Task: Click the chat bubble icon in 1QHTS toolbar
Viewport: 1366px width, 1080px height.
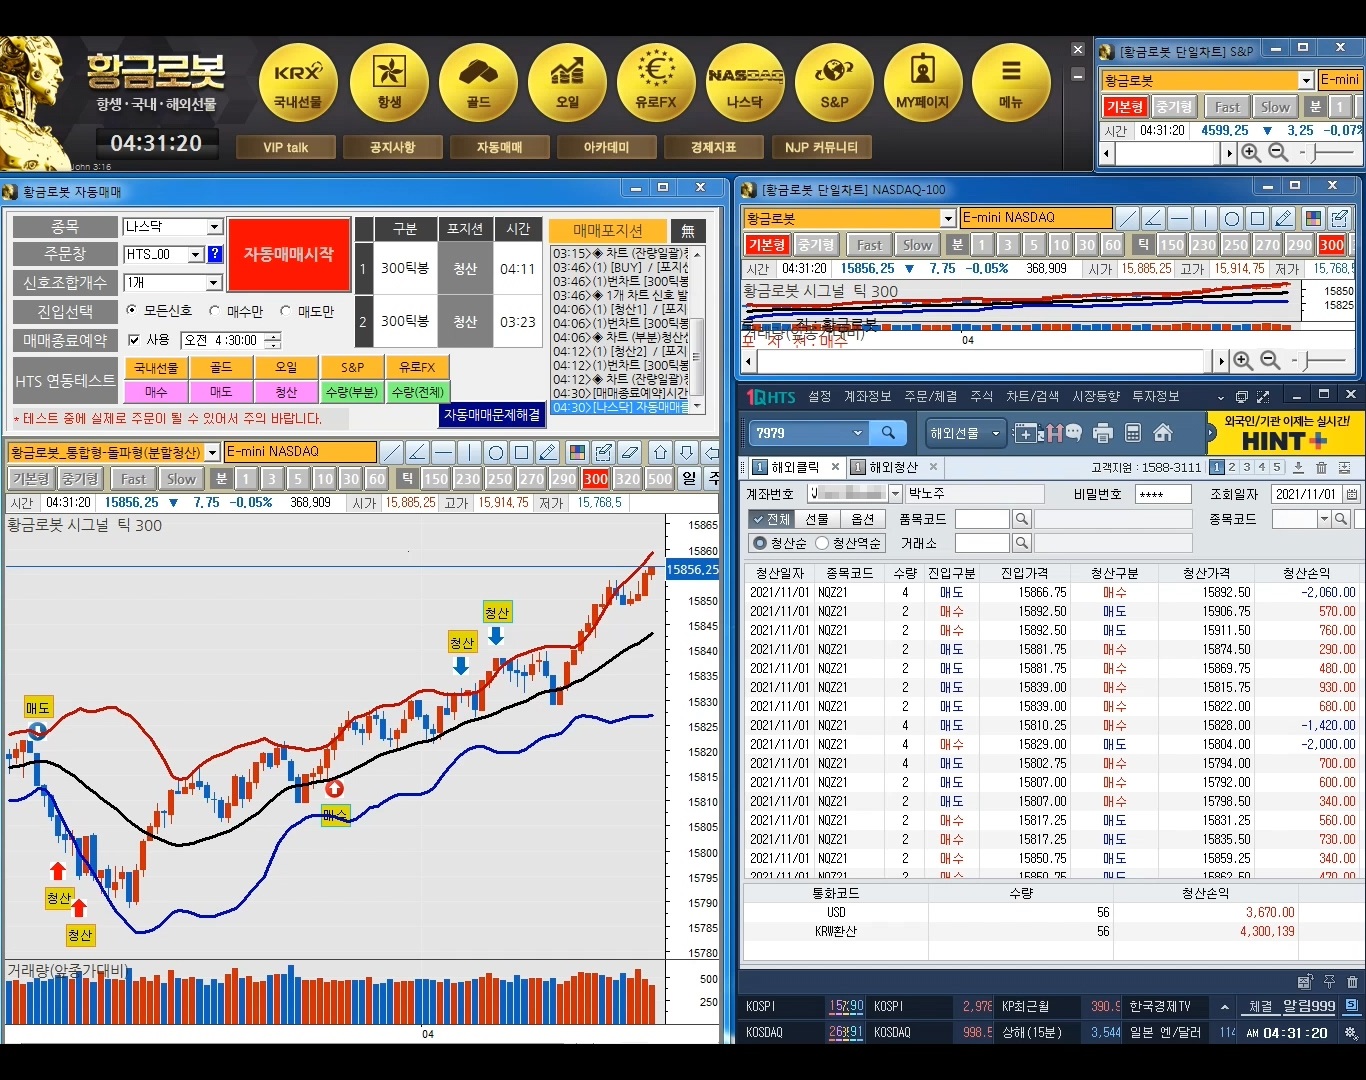Action: (x=1073, y=432)
